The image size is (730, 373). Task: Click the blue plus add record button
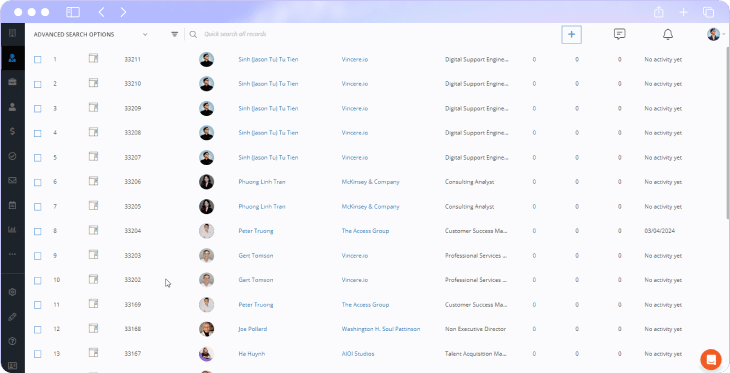(x=571, y=34)
